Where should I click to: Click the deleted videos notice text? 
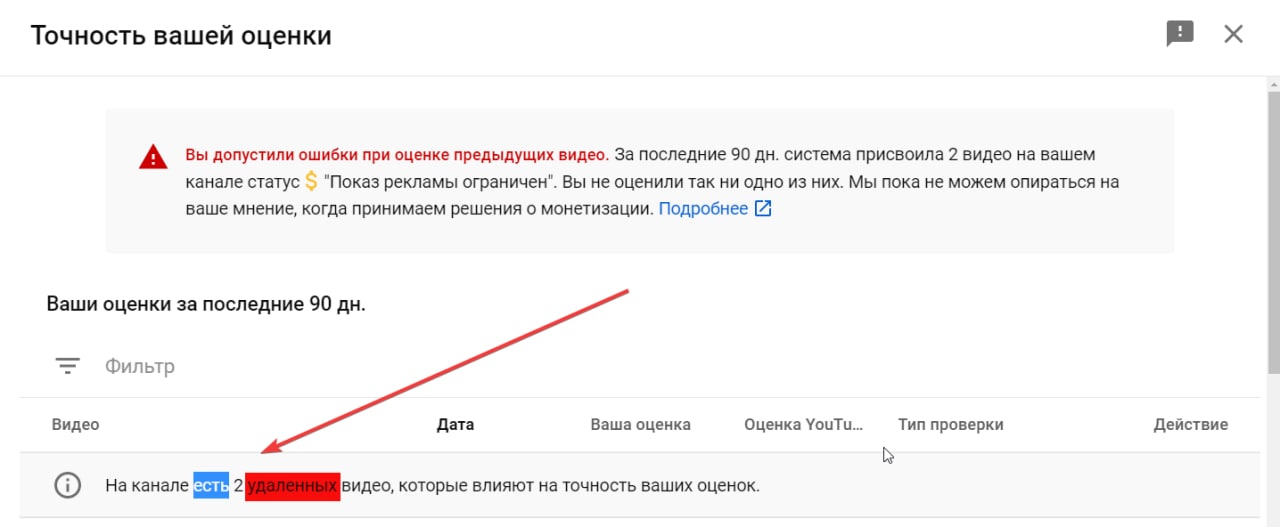(433, 486)
